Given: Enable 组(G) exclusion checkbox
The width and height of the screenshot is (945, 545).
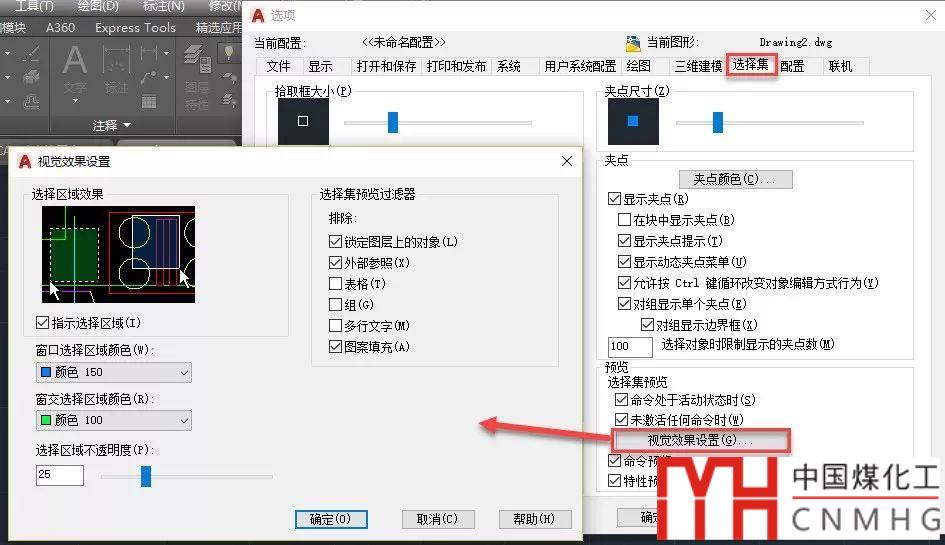Looking at the screenshot, I should click(x=336, y=304).
